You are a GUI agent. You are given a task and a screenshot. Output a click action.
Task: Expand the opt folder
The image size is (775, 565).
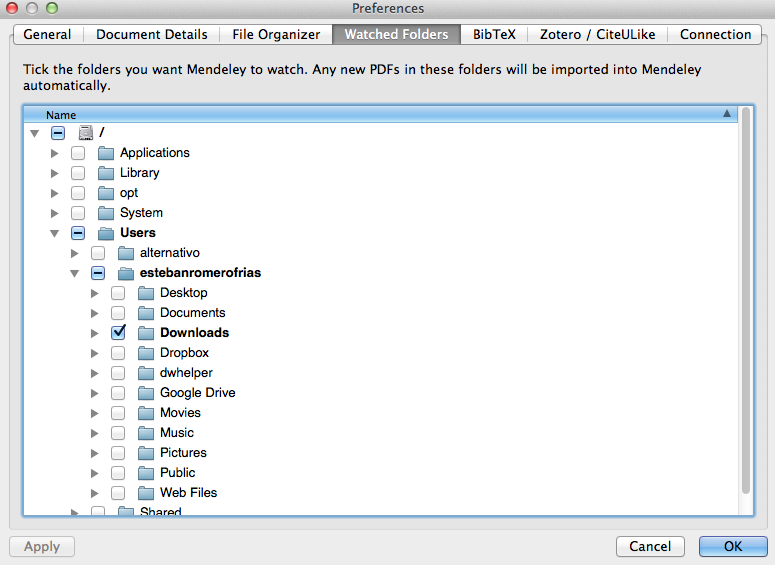(54, 193)
